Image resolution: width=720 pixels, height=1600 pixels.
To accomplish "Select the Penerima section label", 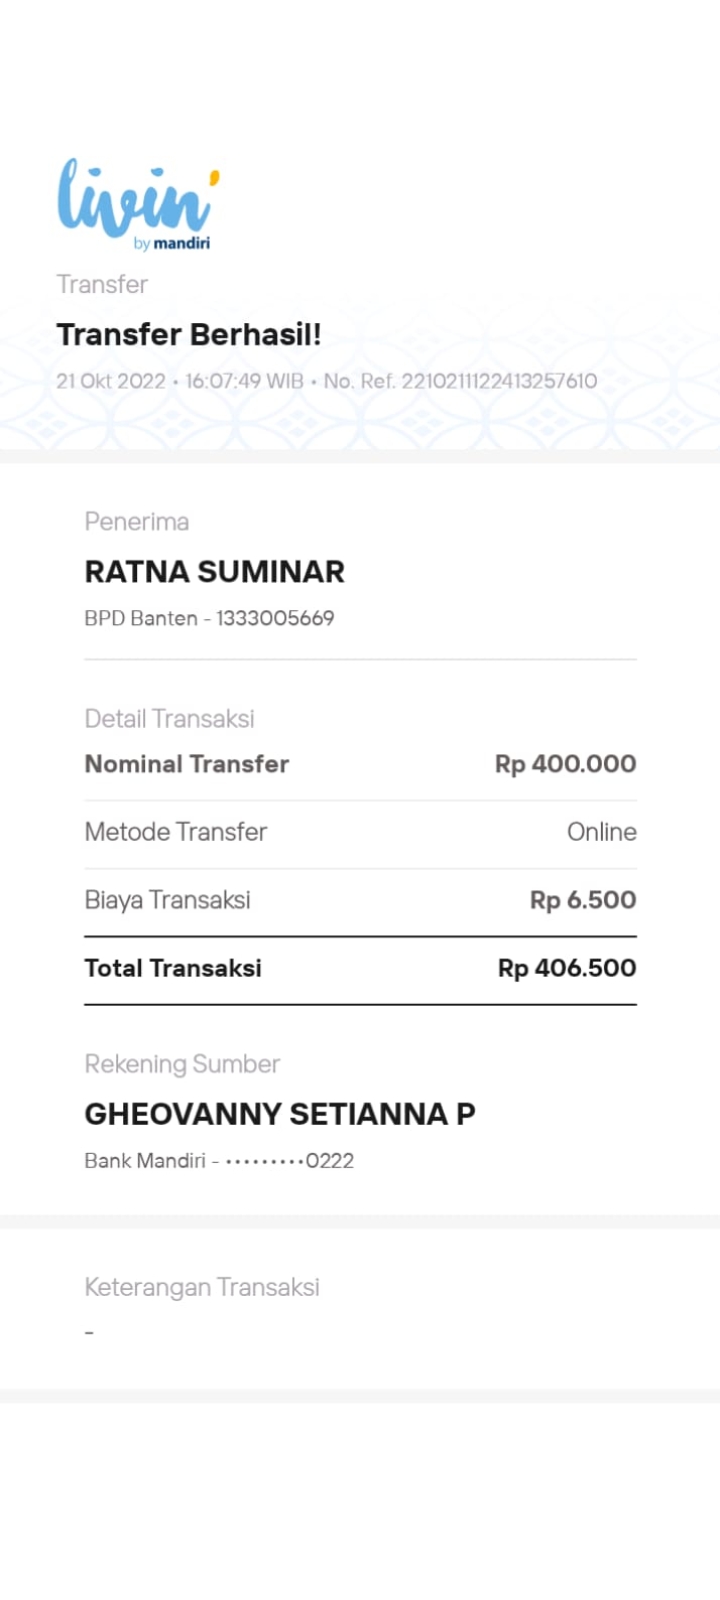I will click(x=137, y=521).
